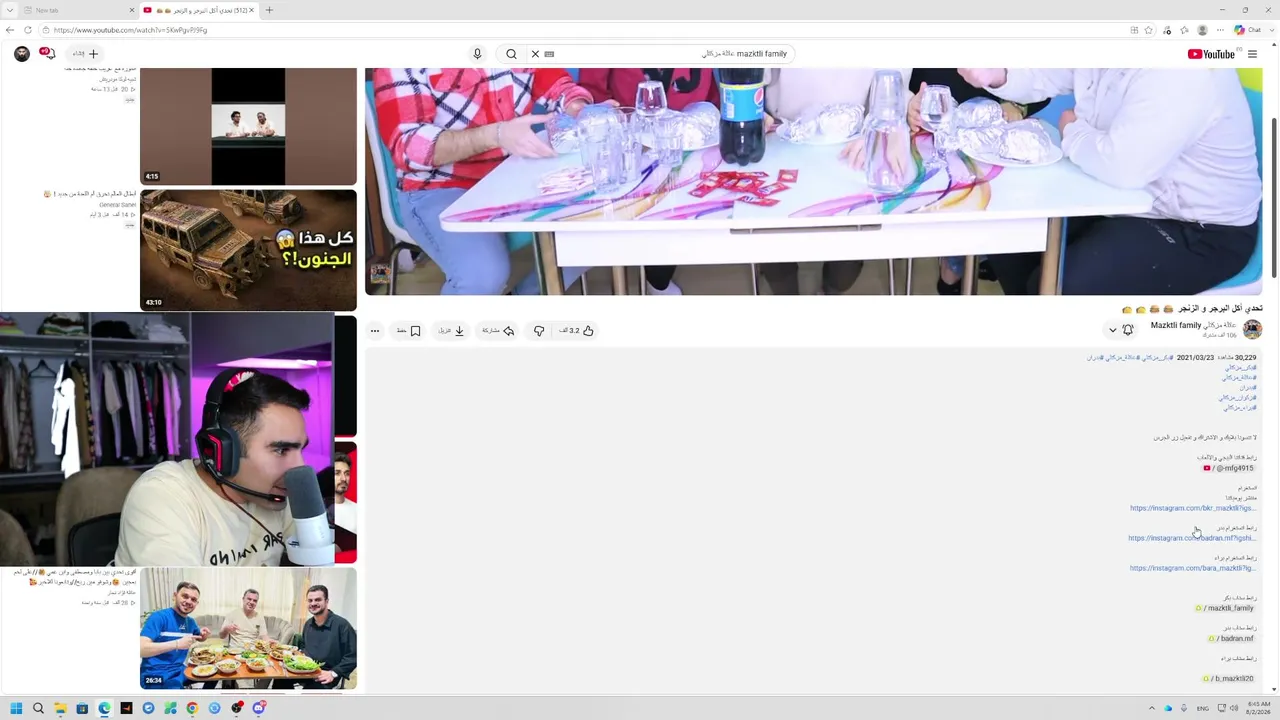Viewport: 1280px width, 720px height.
Task: Open more actions three-dot menu
Action: coord(375,331)
